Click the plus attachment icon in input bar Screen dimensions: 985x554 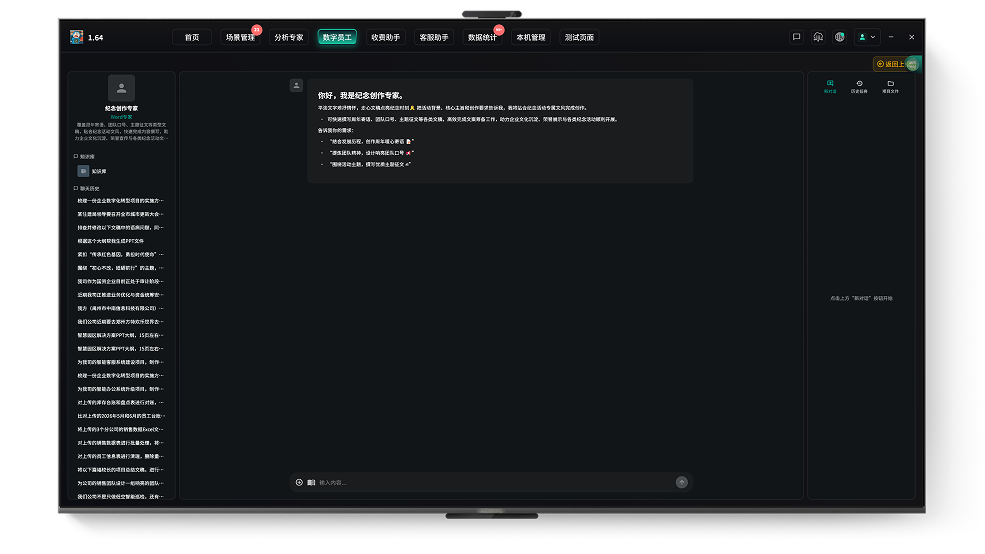pyautogui.click(x=299, y=482)
